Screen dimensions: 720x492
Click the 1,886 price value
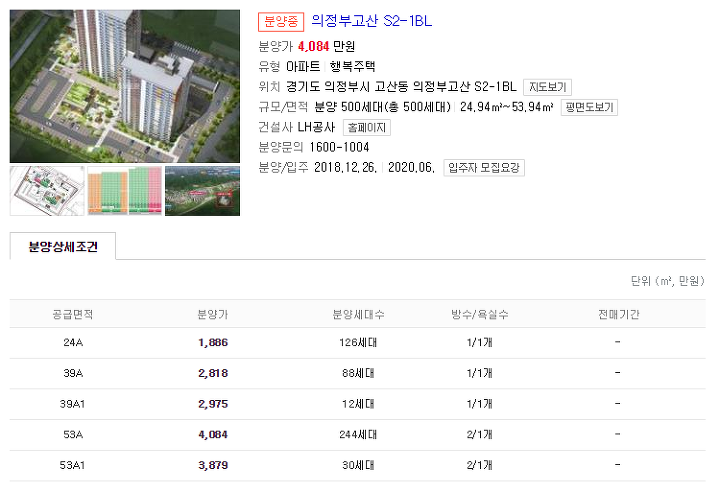213,342
